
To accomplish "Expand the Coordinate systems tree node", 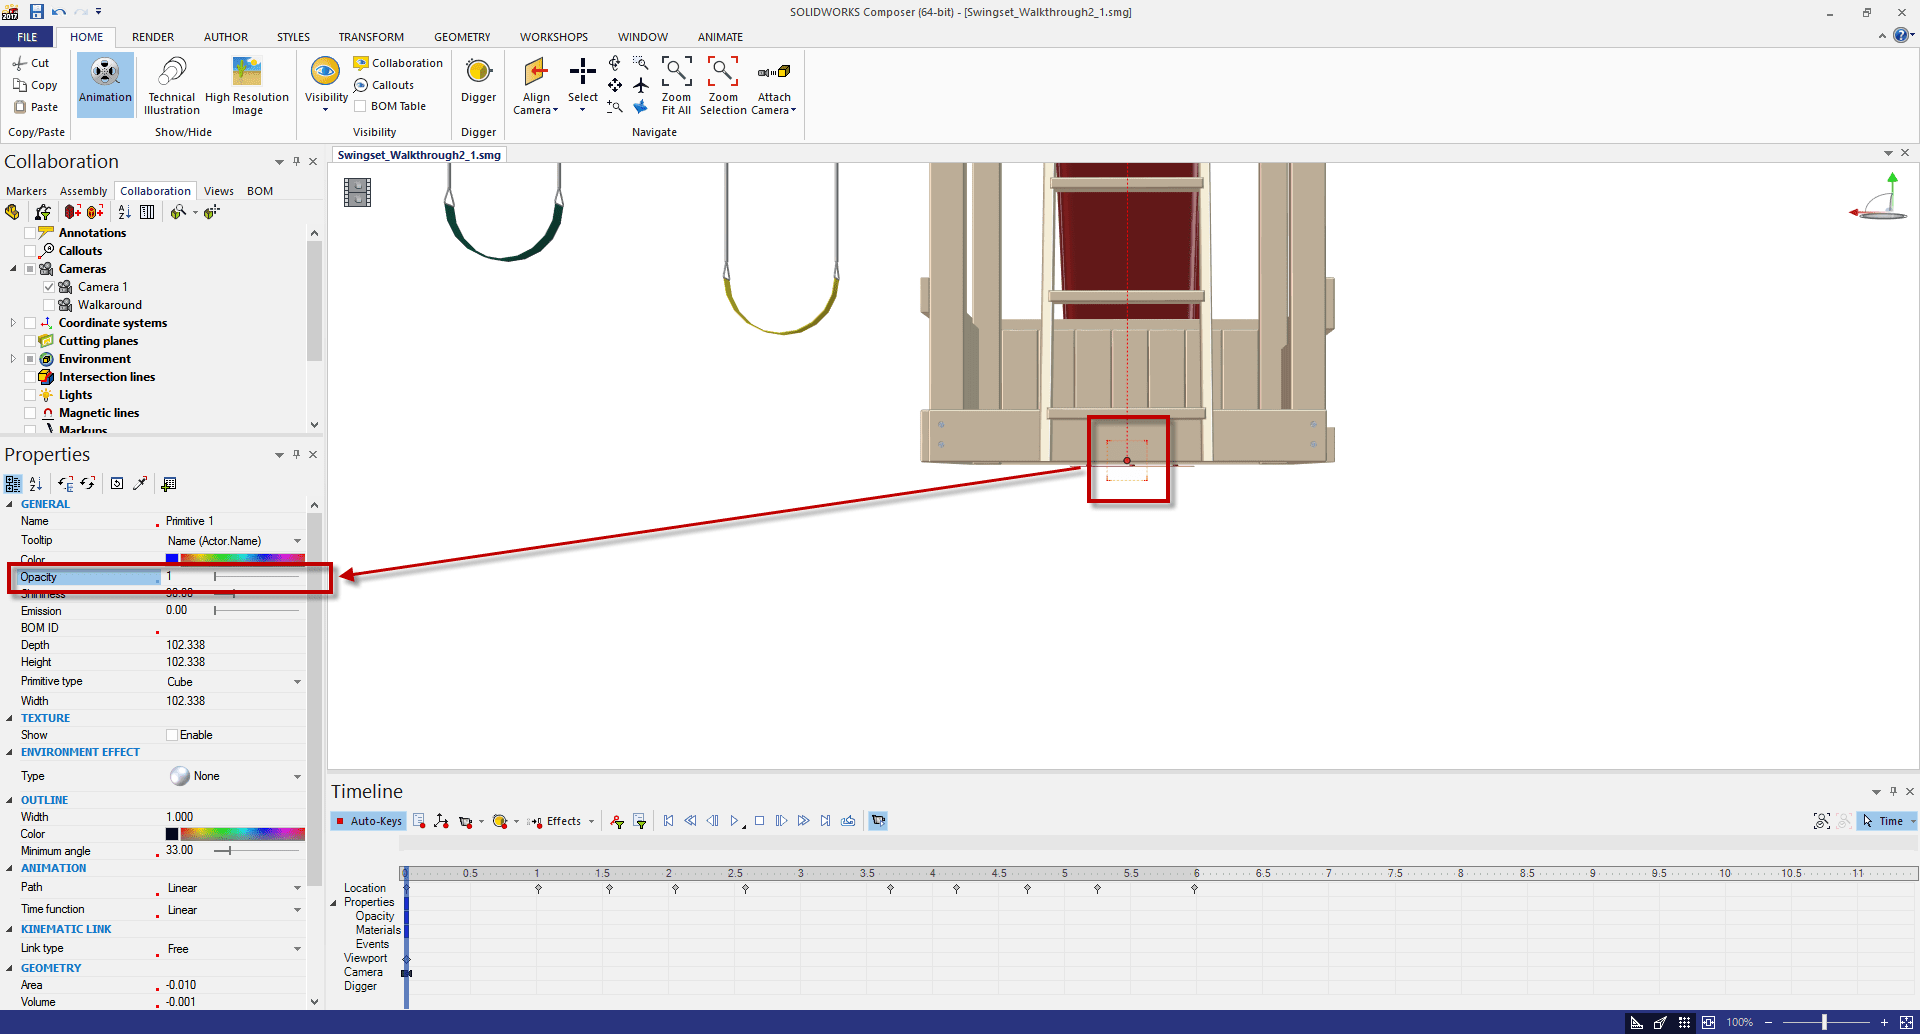I will (x=13, y=323).
